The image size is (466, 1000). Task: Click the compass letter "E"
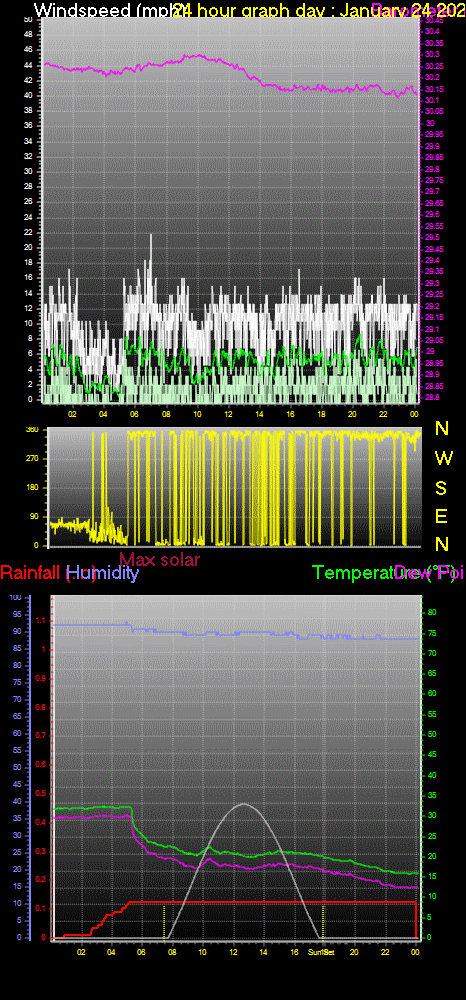(441, 517)
